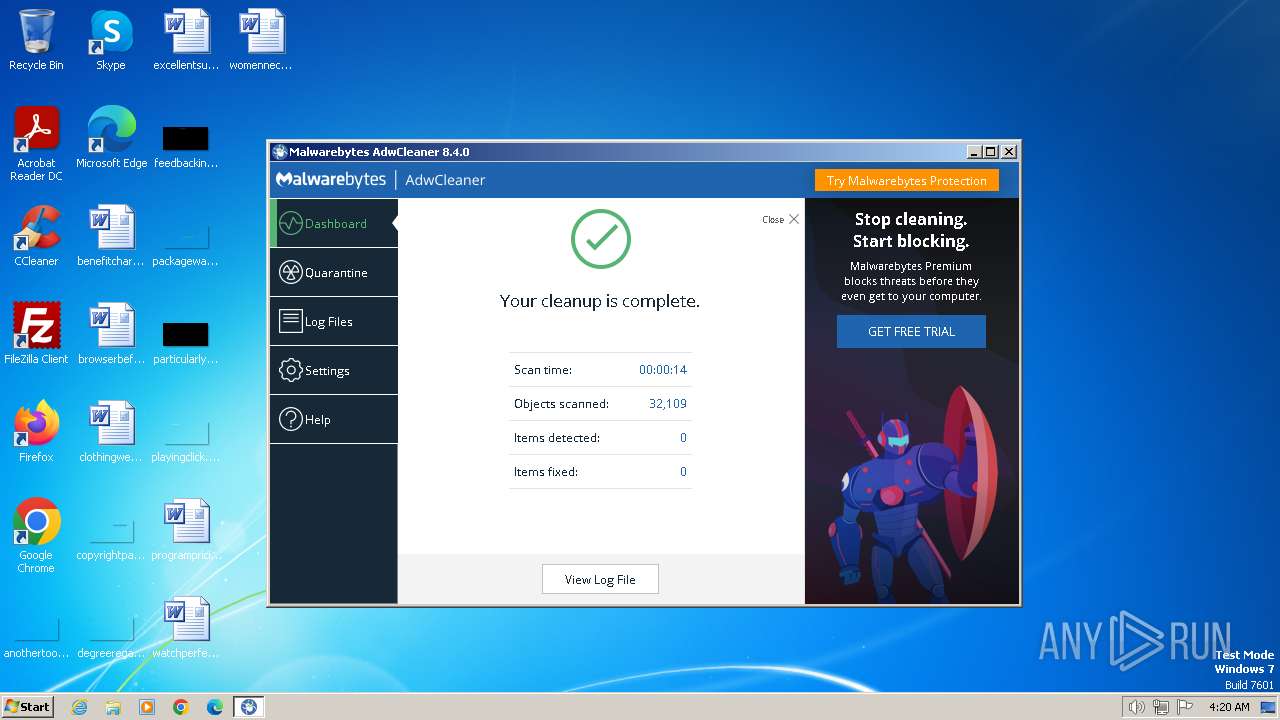Click the AdwCleaner taskbar button

point(249,707)
